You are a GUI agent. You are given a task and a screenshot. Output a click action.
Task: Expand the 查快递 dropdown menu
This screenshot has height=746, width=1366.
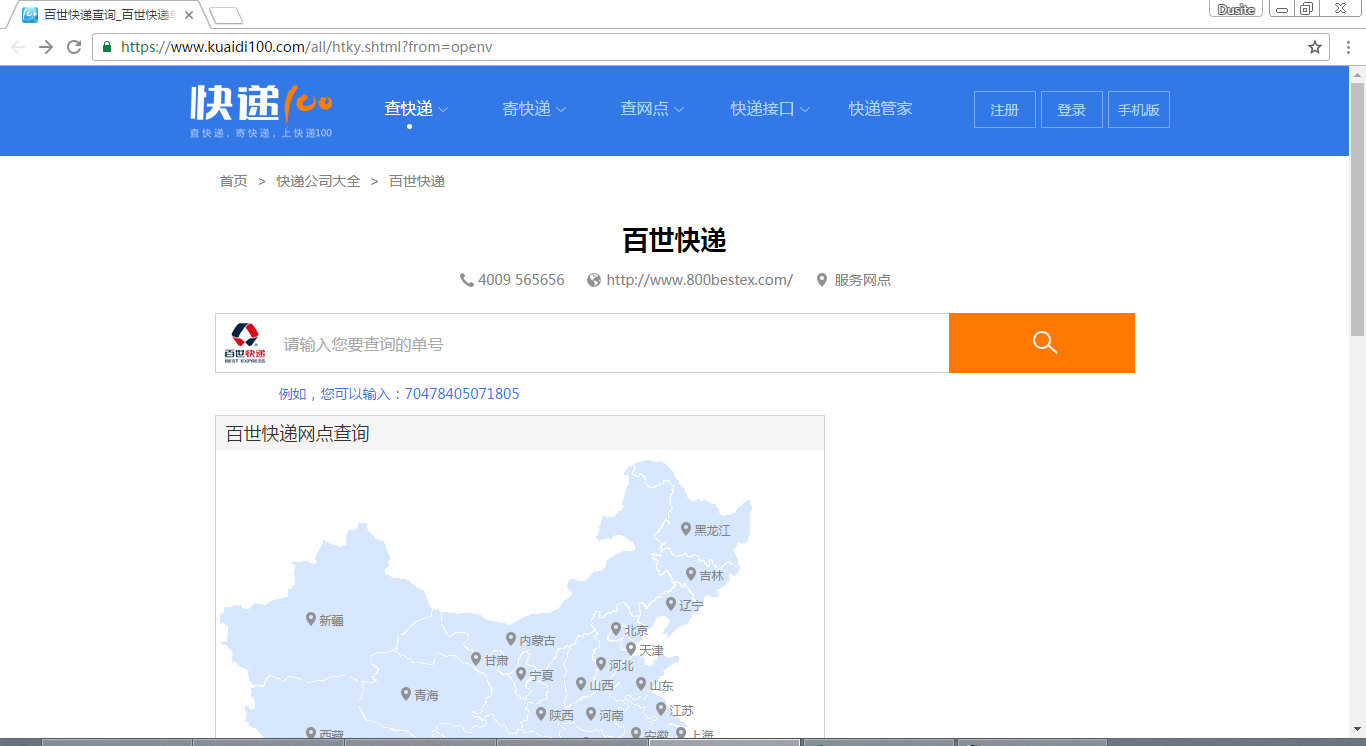[416, 109]
